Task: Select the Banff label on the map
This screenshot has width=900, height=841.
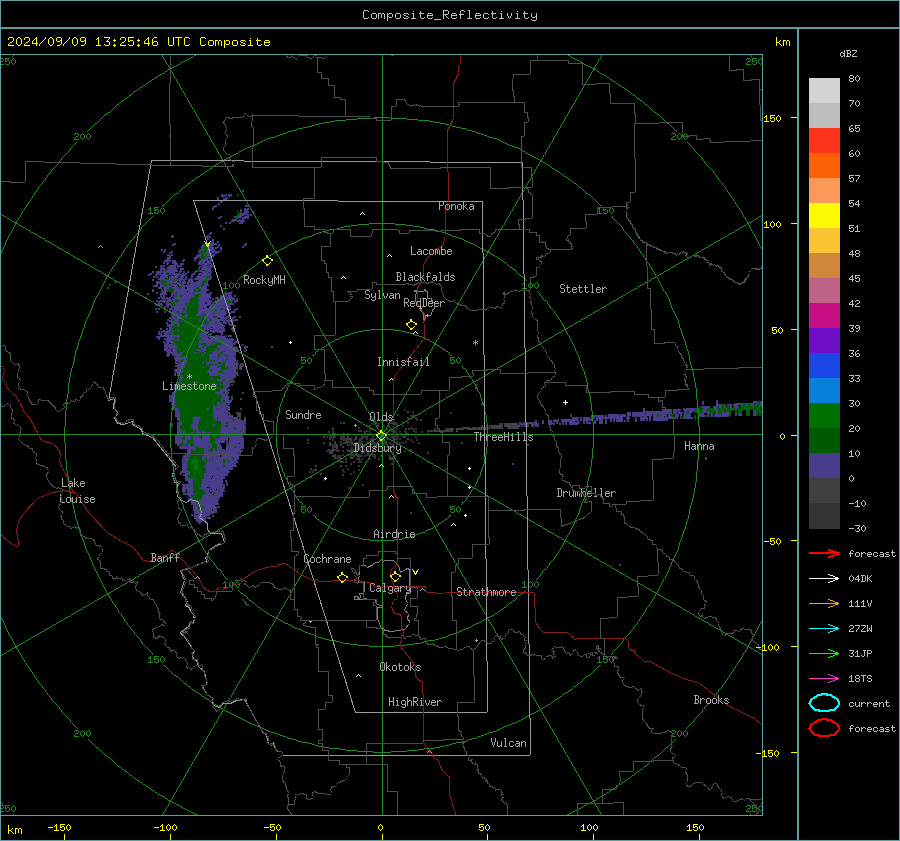Action: [x=165, y=558]
